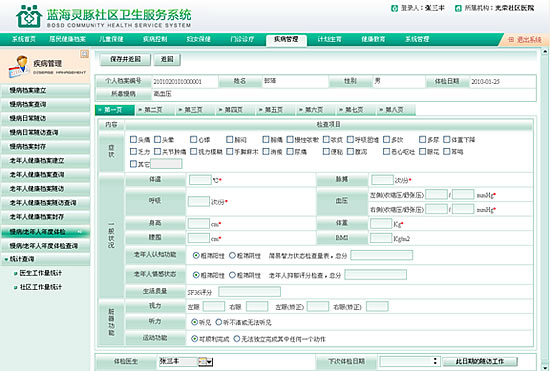
Task: Tick the 恶心呕吐 checkbox
Action: [x=386, y=151]
